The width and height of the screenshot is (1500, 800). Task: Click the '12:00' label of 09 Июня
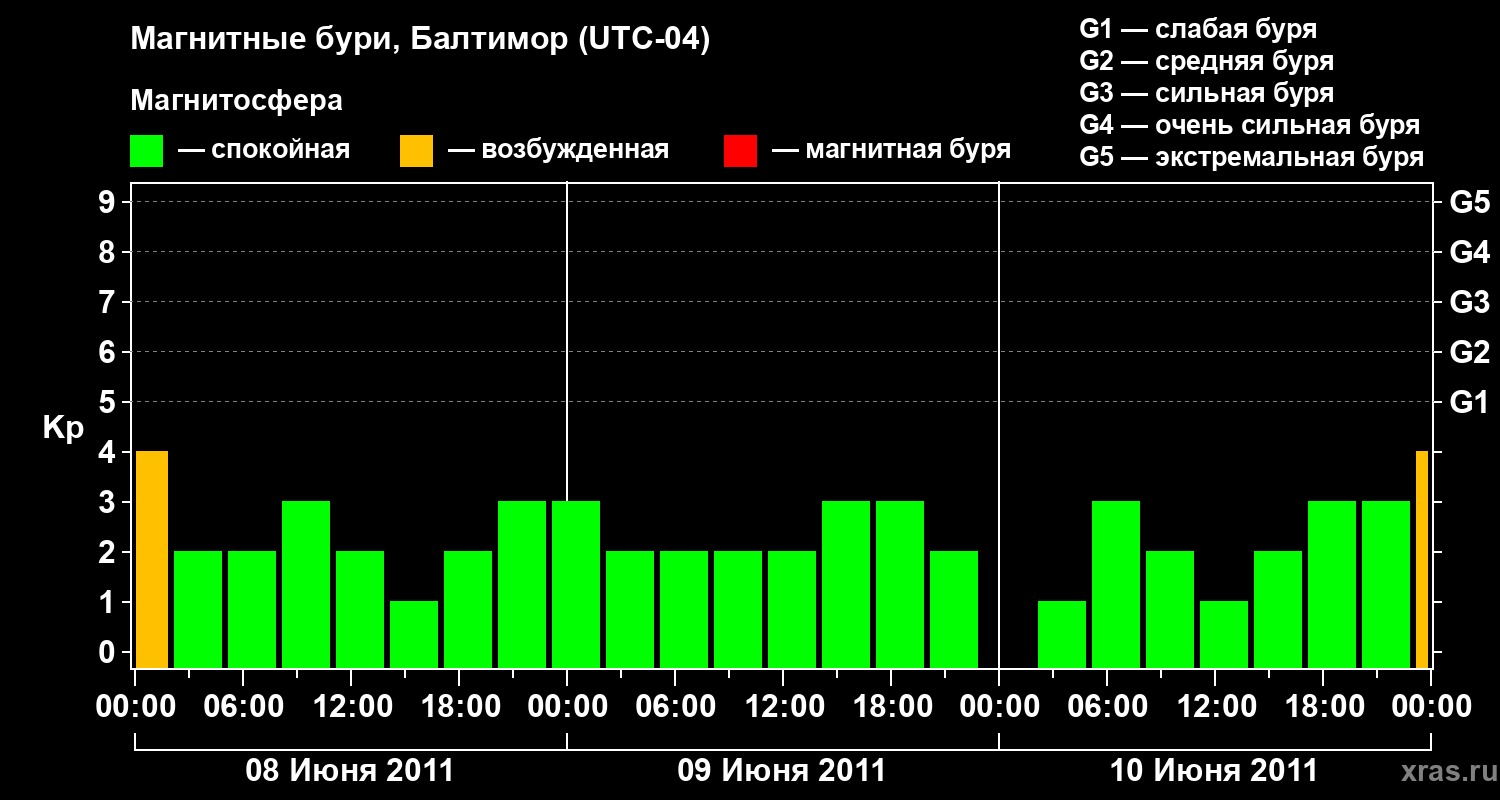click(783, 707)
